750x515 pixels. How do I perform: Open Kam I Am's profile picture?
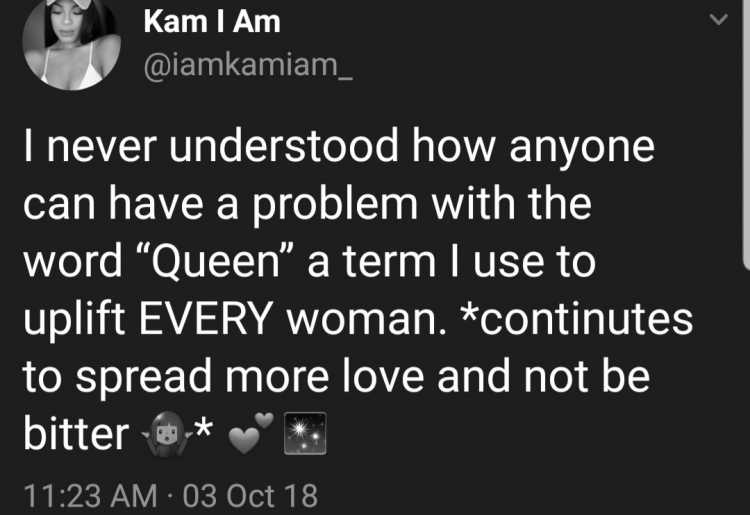[x=71, y=43]
